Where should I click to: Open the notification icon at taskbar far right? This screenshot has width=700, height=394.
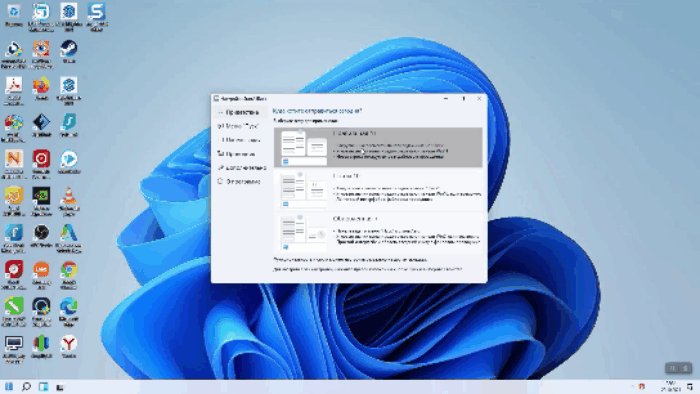coord(690,386)
